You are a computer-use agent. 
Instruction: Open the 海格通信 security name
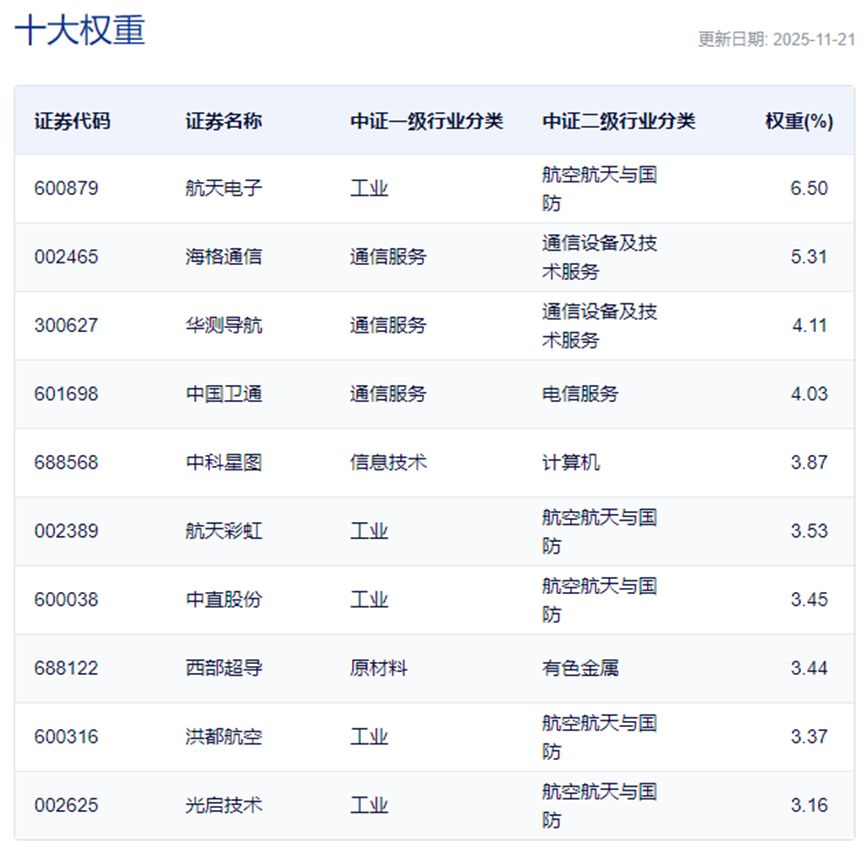pos(224,257)
